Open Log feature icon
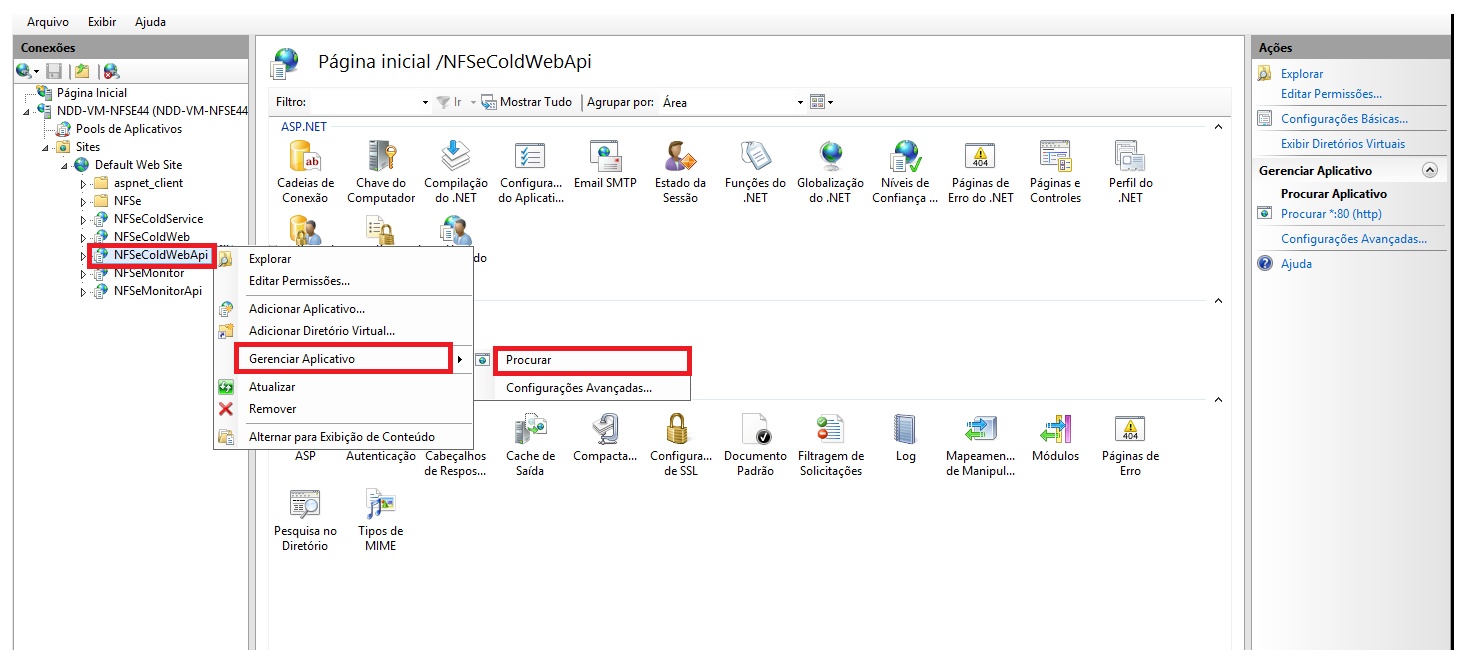 click(x=905, y=438)
